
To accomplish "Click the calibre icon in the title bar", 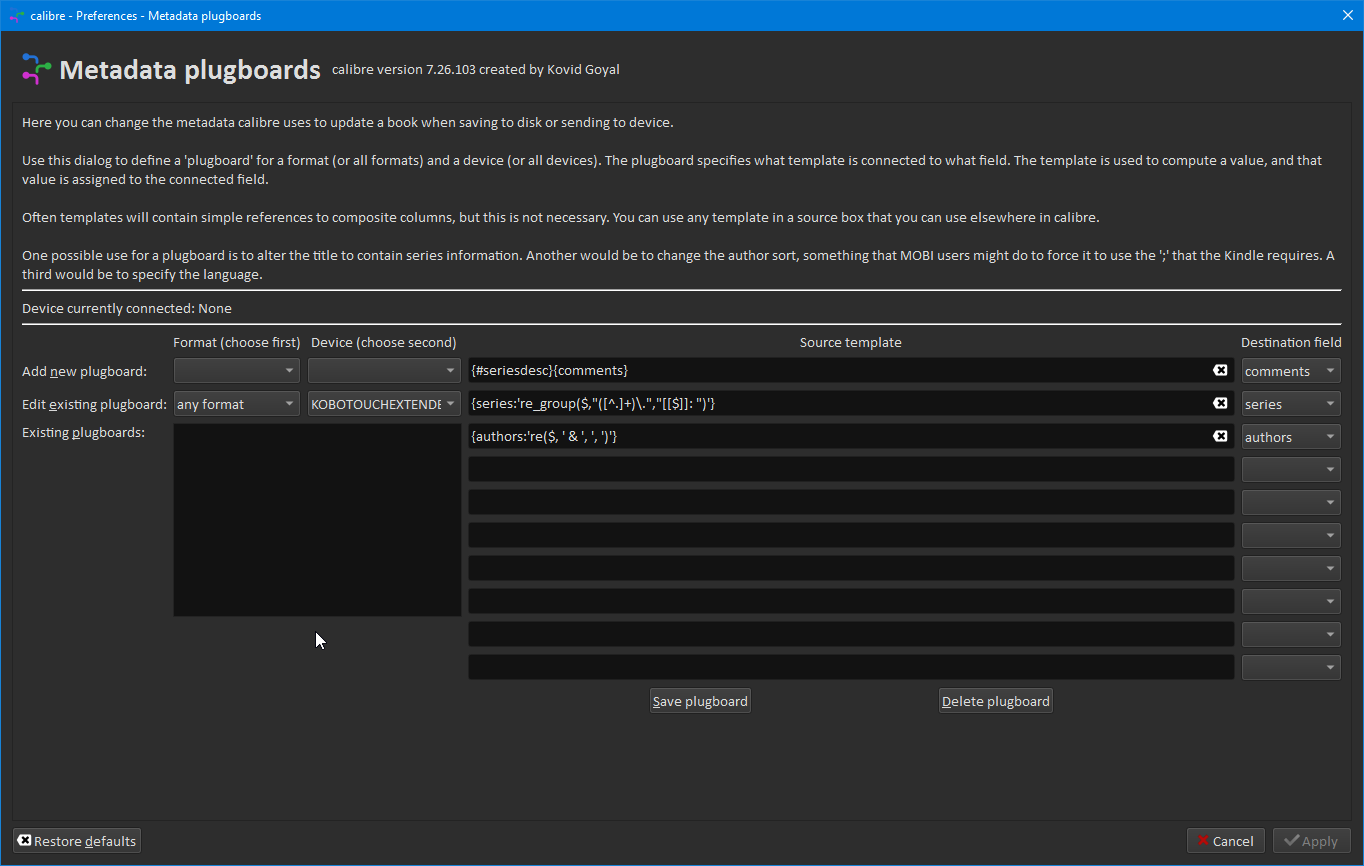I will coord(16,16).
